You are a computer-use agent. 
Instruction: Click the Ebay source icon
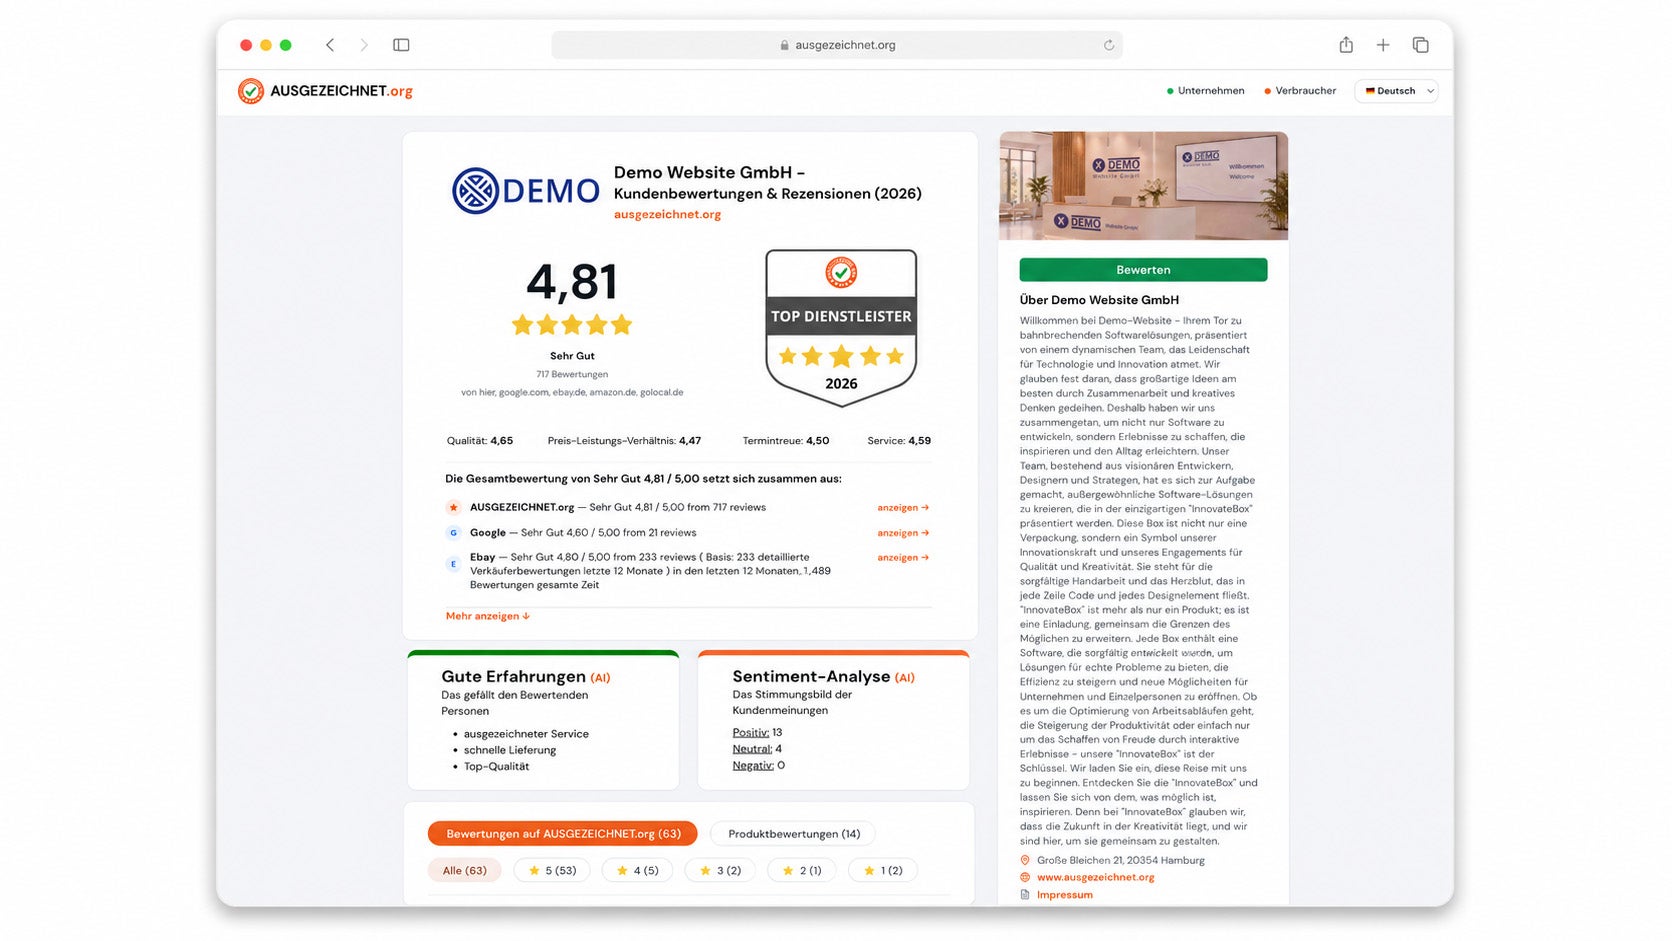453,564
